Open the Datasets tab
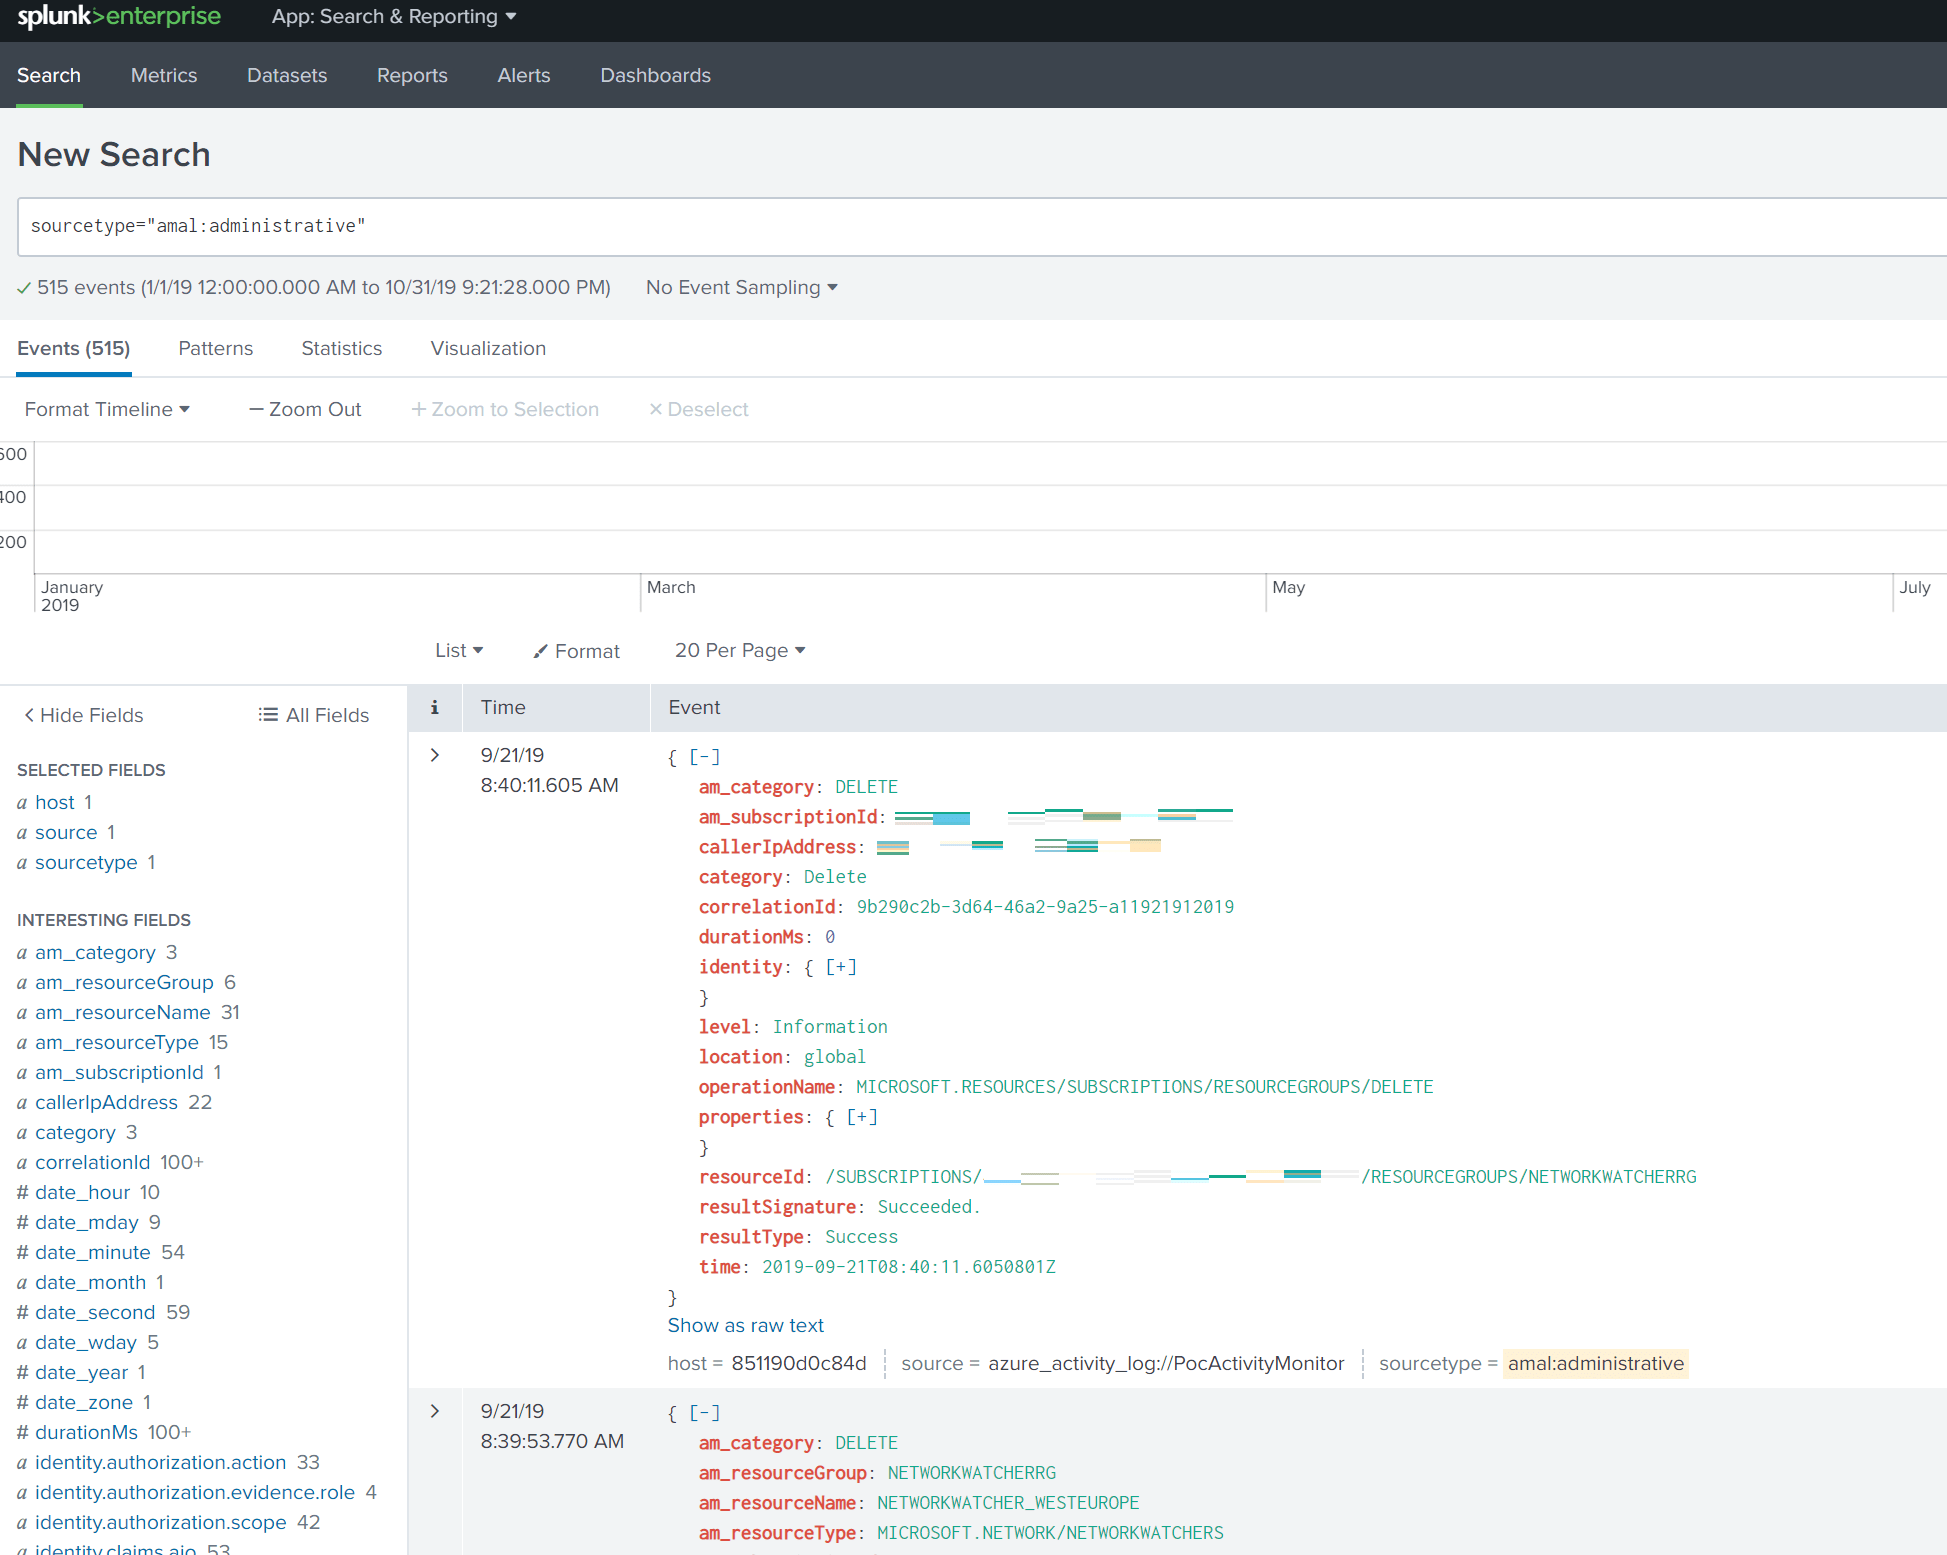The image size is (1947, 1555). click(x=287, y=75)
